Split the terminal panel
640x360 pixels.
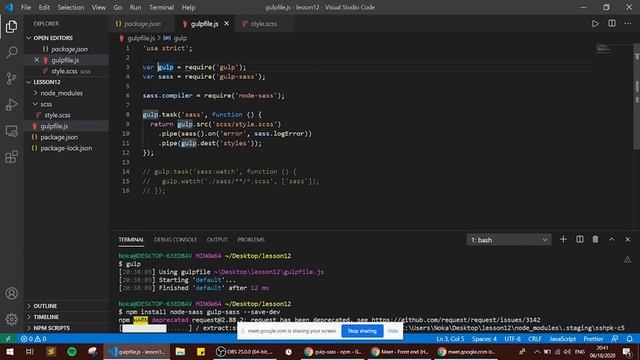coord(580,240)
